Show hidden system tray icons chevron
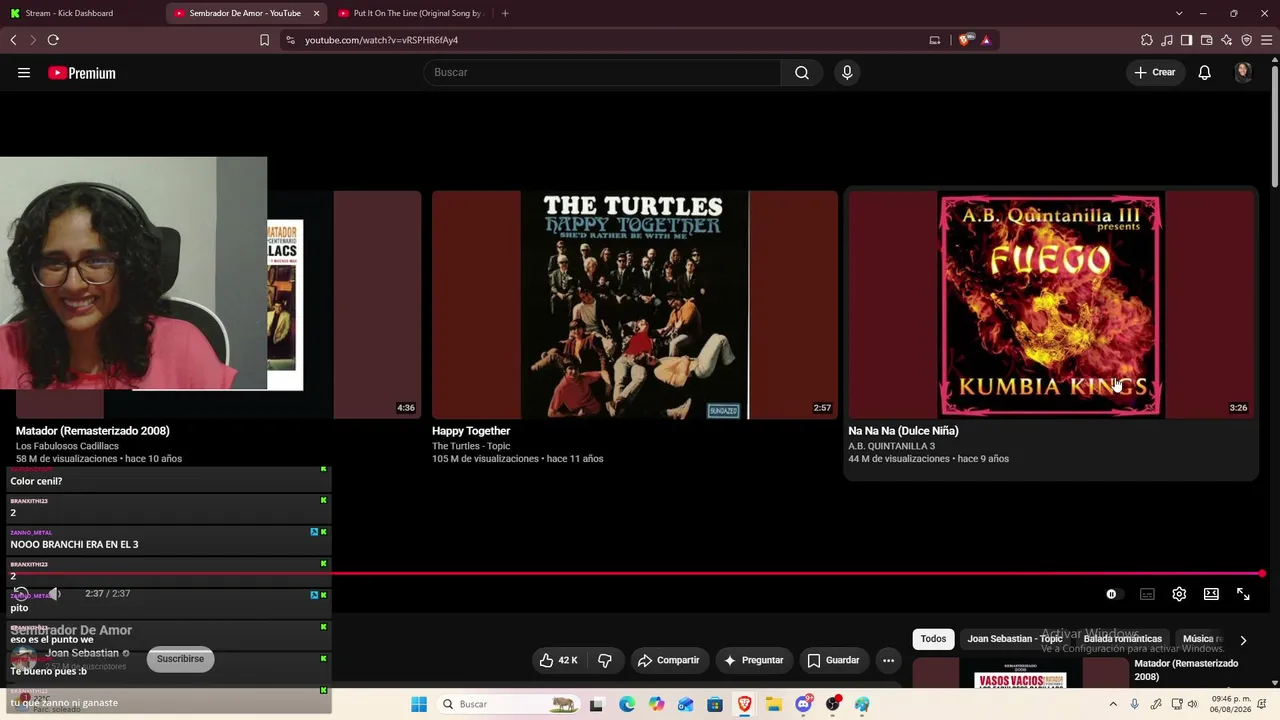Image resolution: width=1280 pixels, height=720 pixels. click(1113, 704)
